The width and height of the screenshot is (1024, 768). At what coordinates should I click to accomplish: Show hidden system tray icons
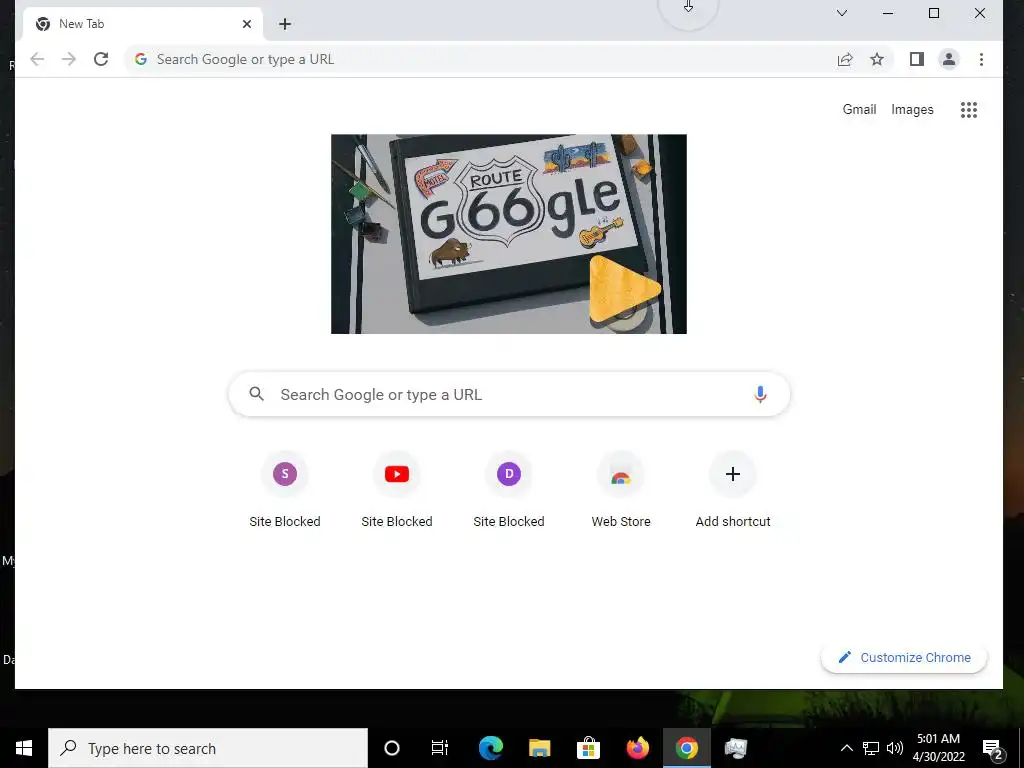(846, 748)
